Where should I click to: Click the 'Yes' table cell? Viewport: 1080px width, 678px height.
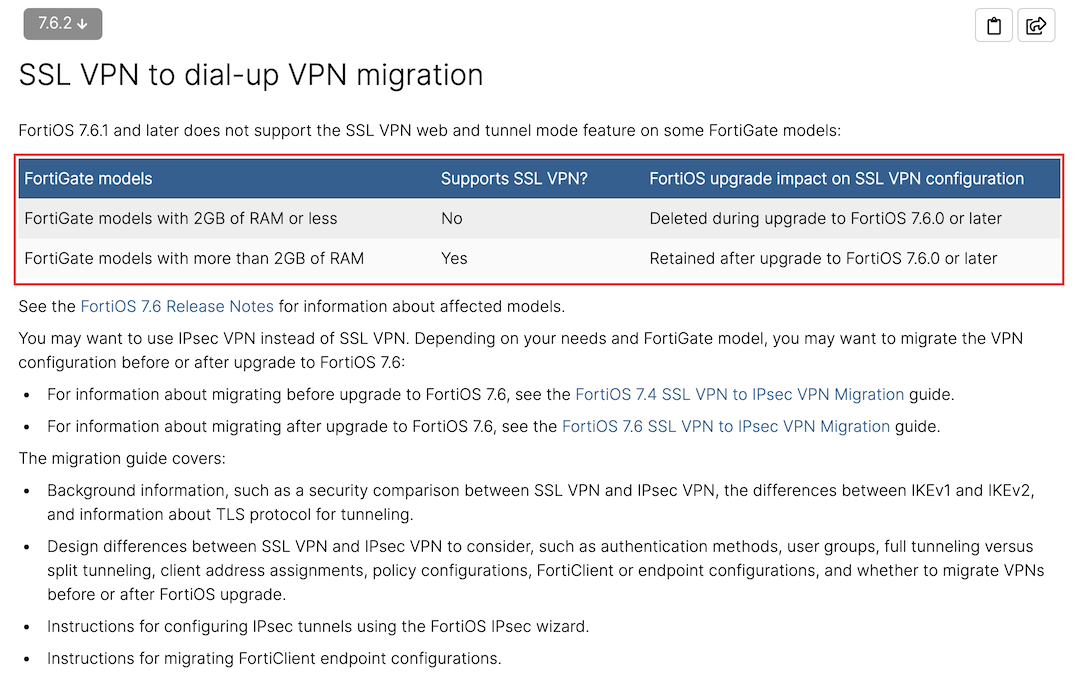454,258
